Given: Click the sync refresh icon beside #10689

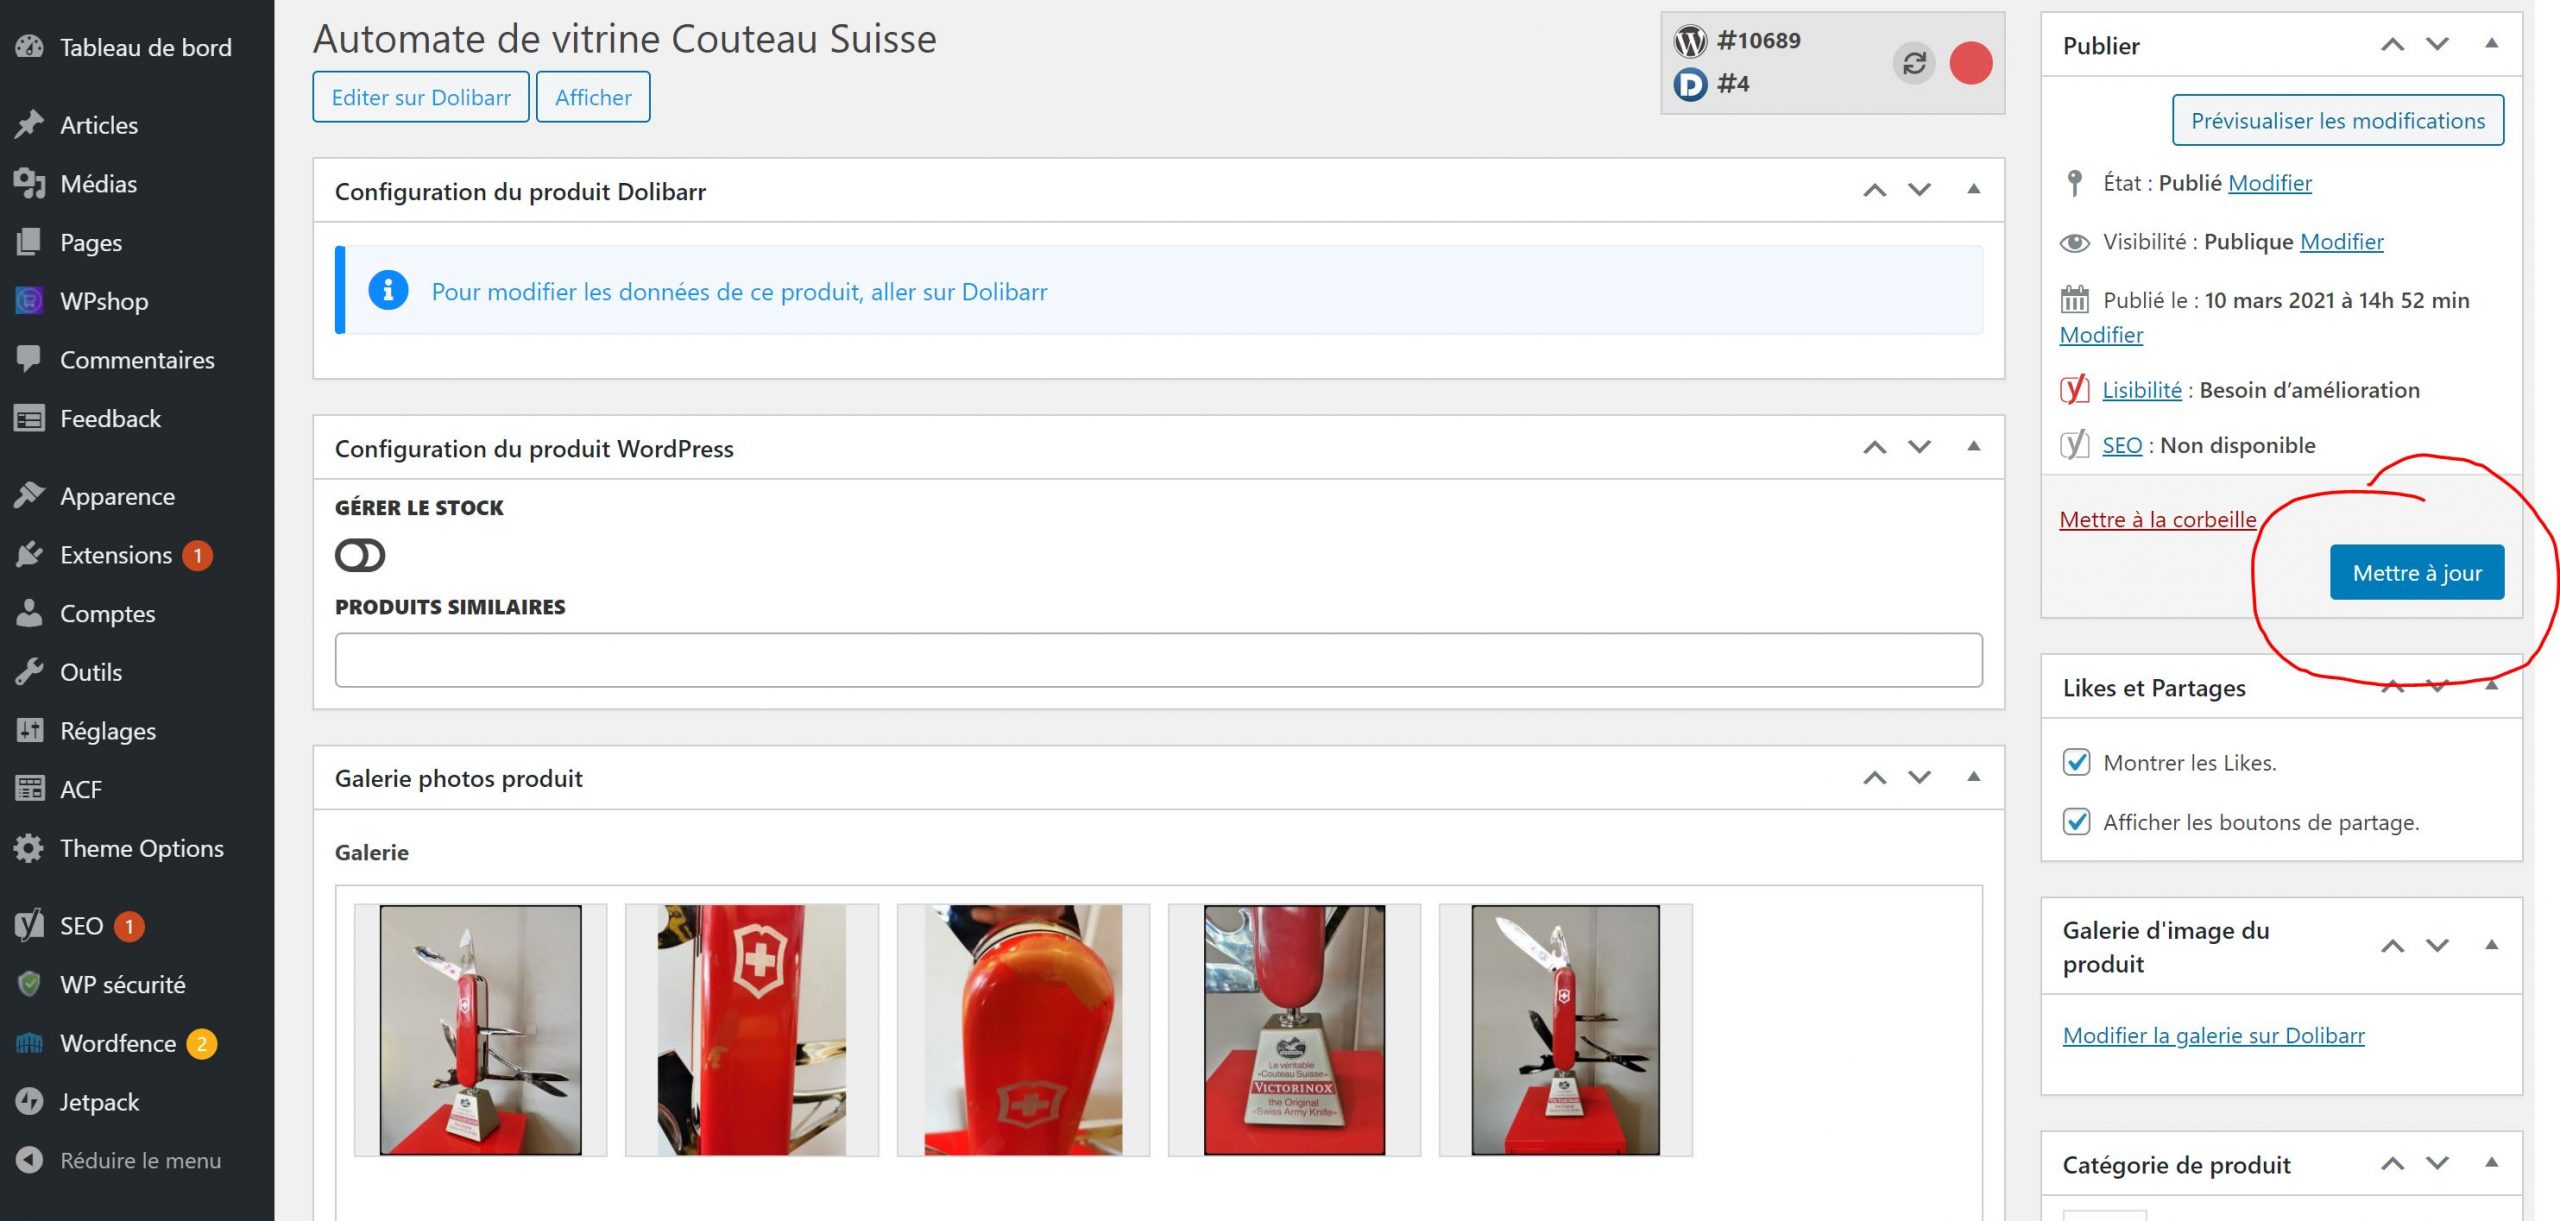Looking at the screenshot, I should (1914, 63).
